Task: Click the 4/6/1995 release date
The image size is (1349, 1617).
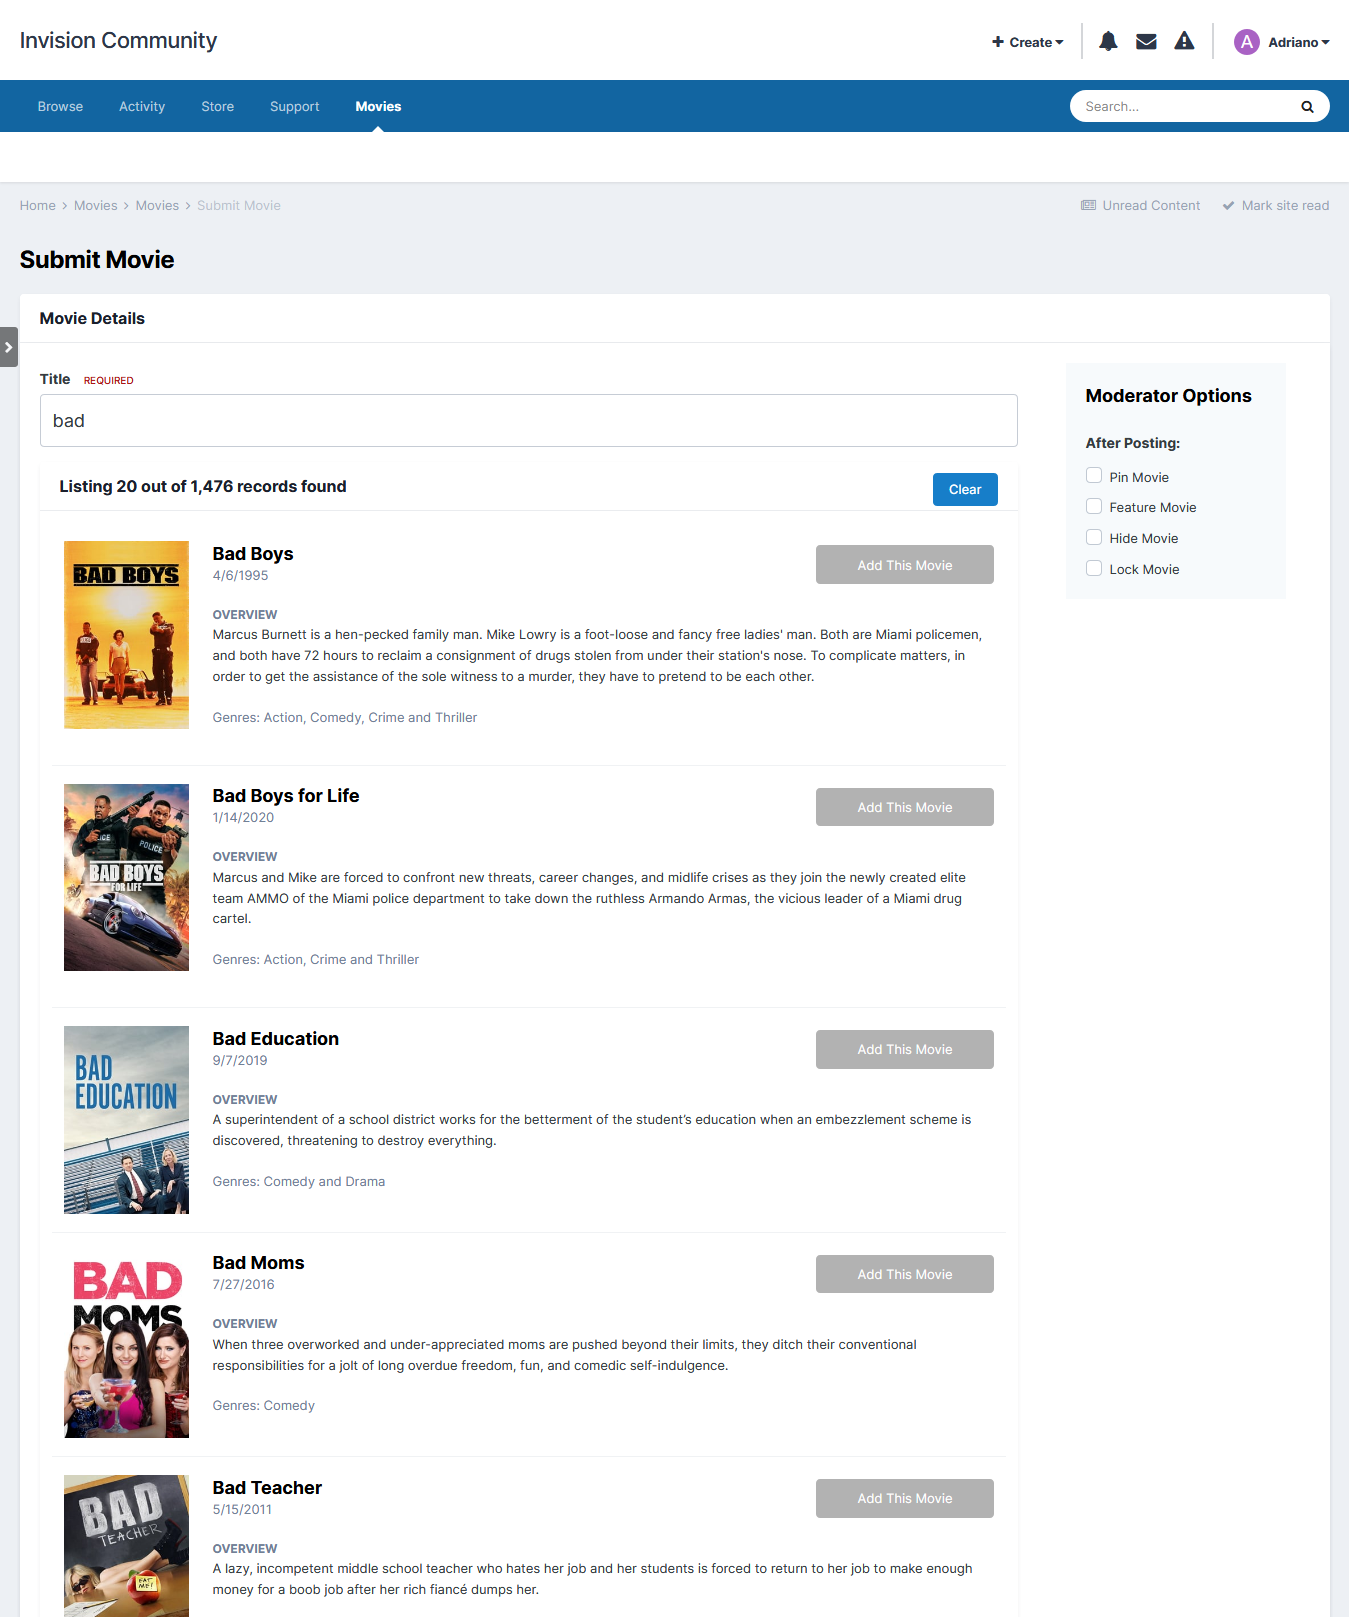Action: [240, 576]
